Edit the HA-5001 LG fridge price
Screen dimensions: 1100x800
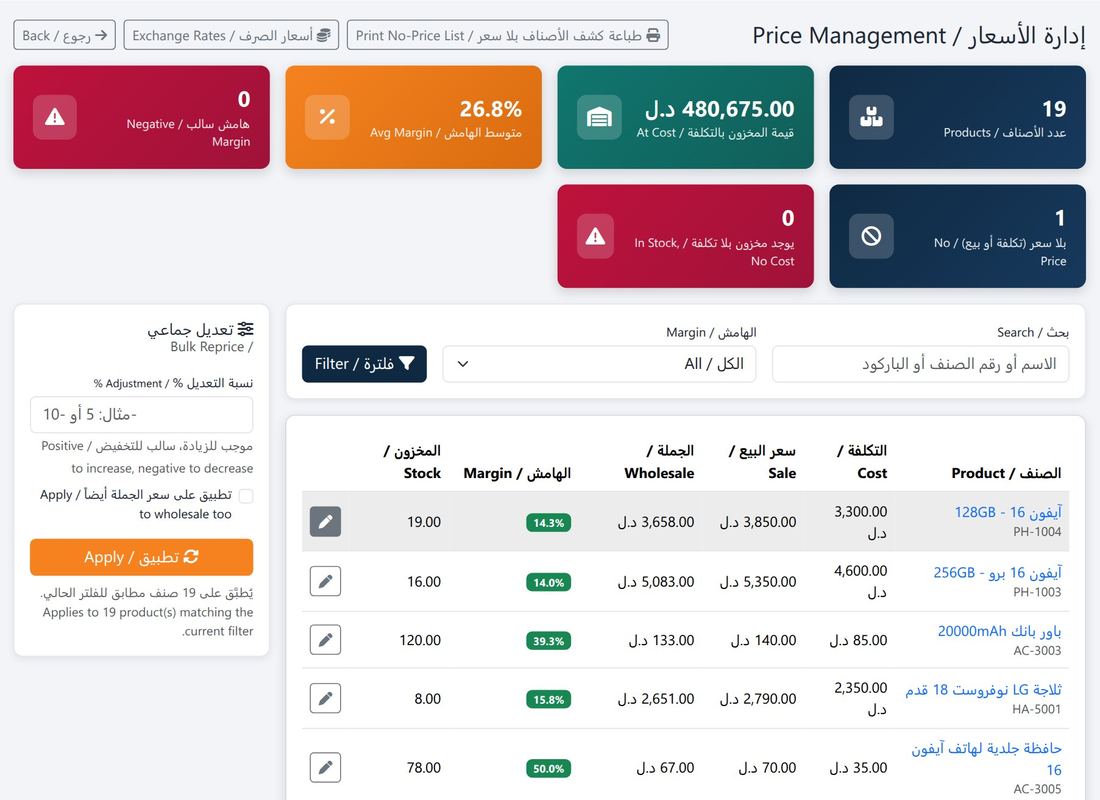pos(326,698)
